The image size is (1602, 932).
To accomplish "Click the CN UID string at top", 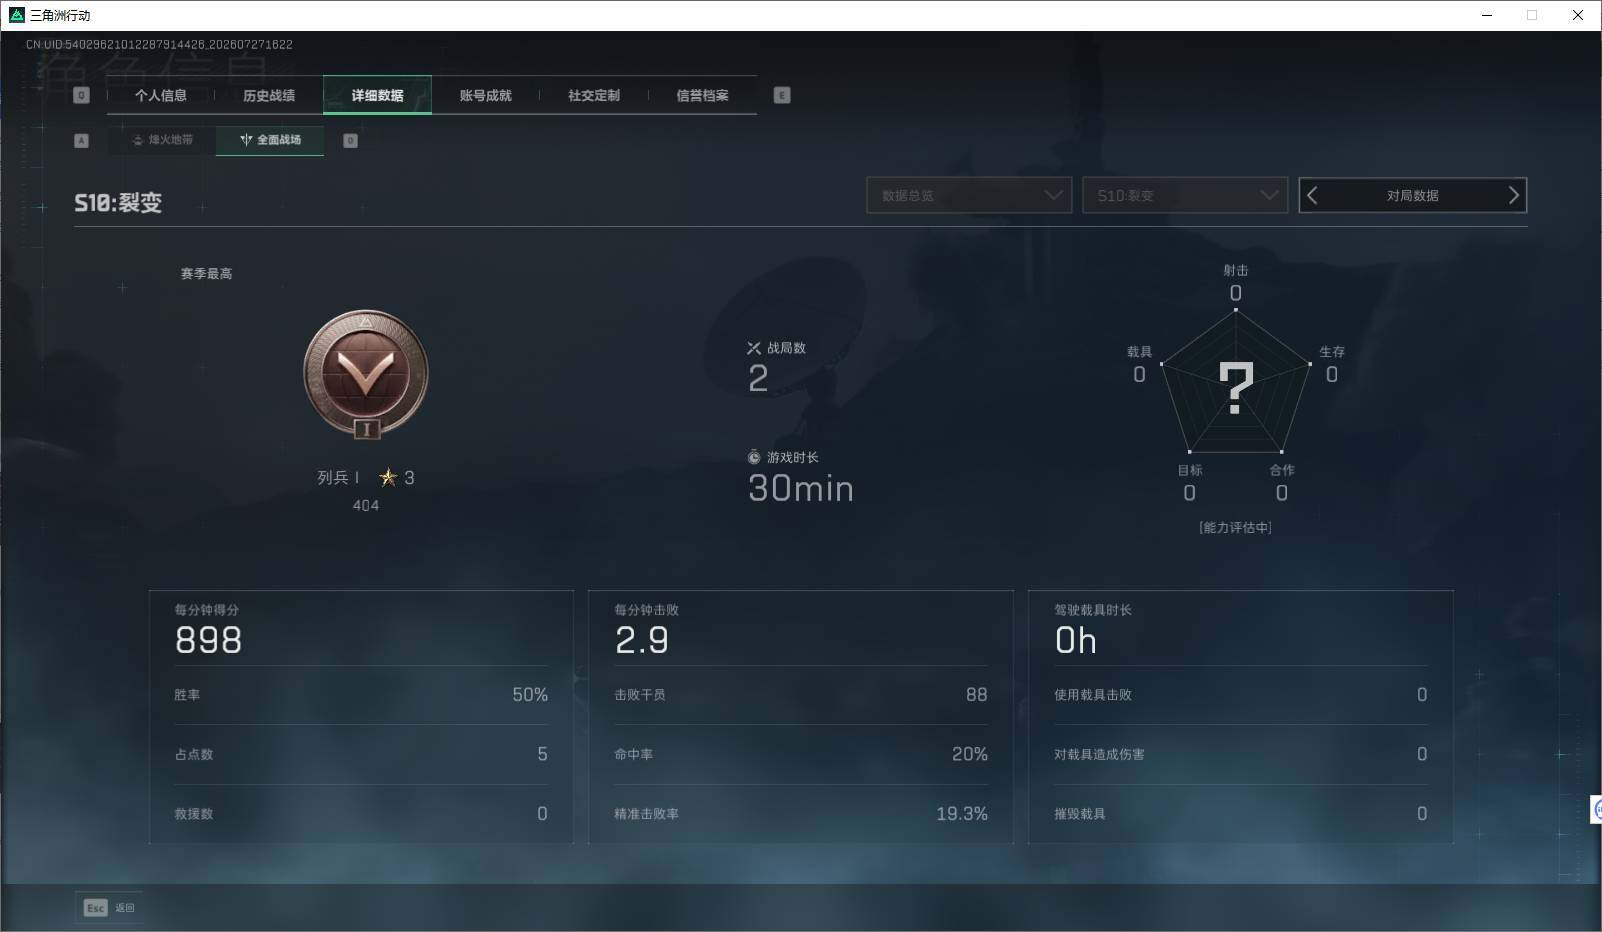I will (159, 44).
